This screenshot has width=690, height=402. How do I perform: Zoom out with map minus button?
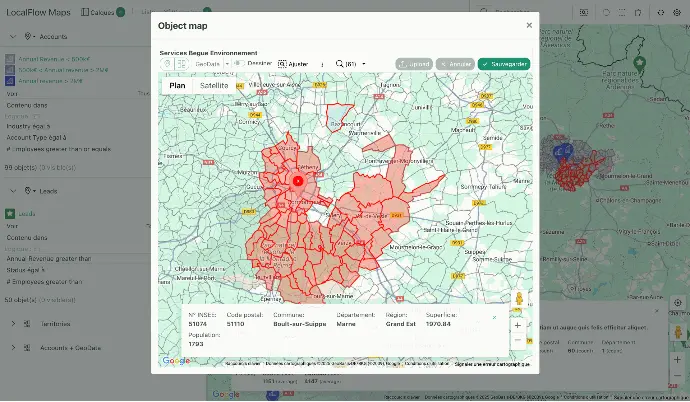coord(517,340)
